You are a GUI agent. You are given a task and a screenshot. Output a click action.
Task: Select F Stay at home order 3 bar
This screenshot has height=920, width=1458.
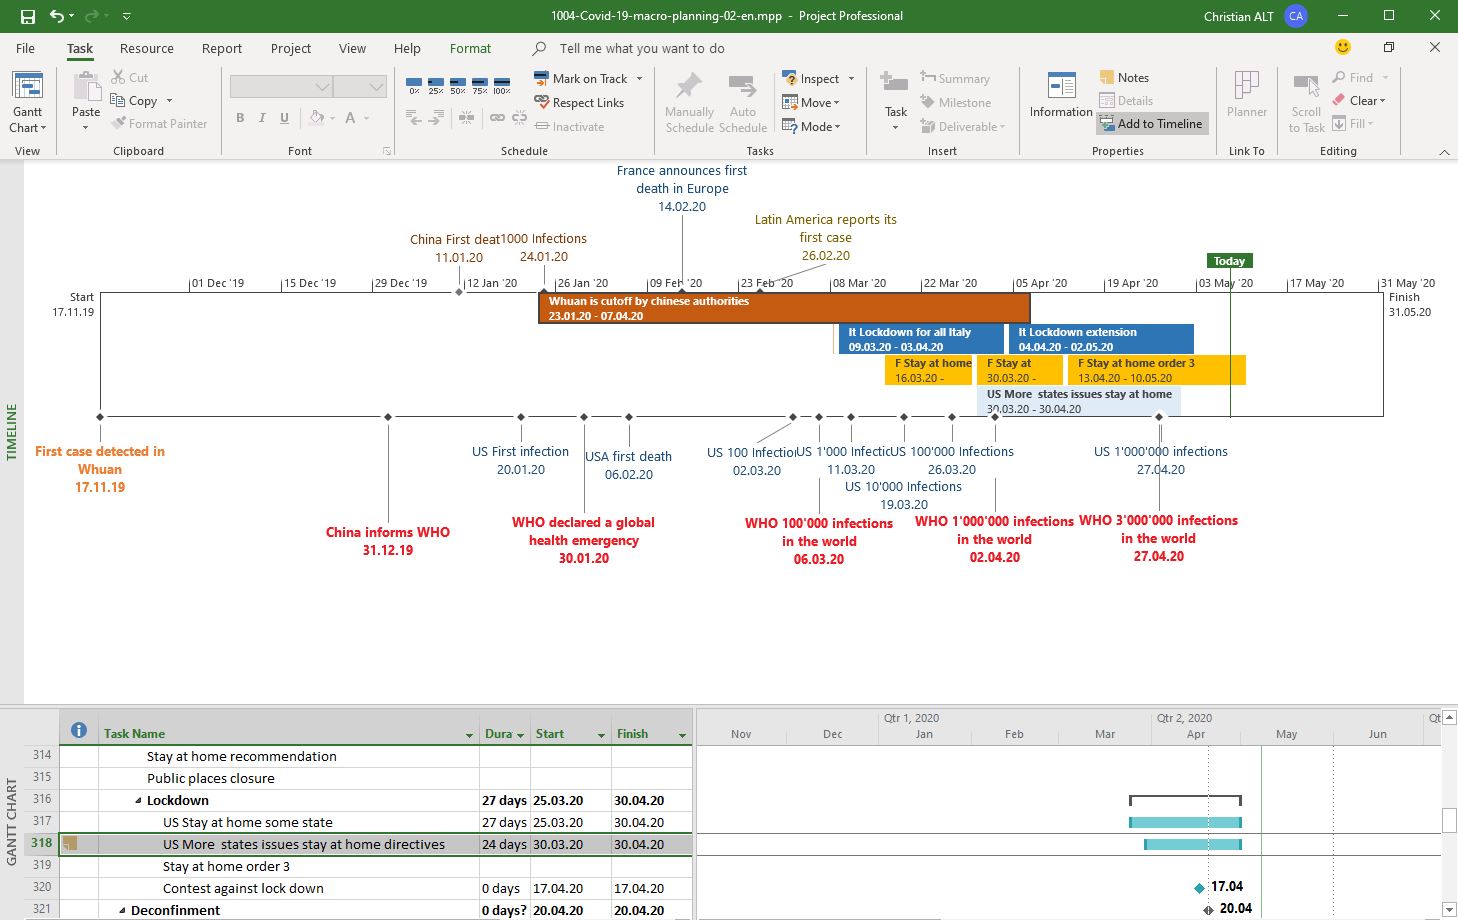[1157, 370]
